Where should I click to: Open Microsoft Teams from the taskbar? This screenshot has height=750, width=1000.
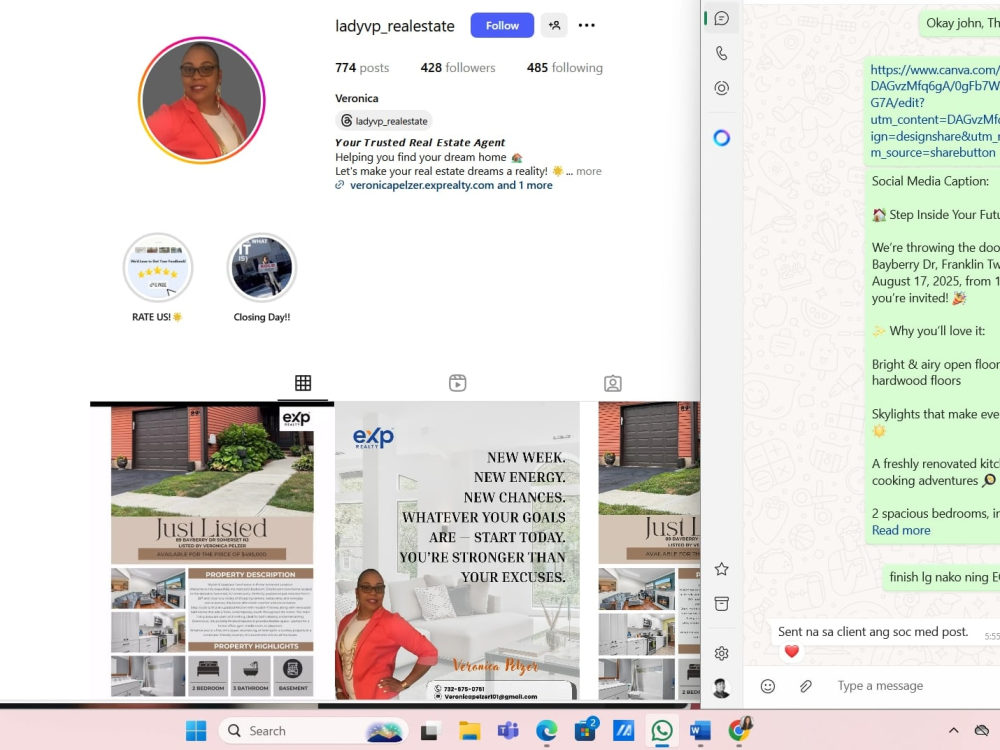pos(508,731)
